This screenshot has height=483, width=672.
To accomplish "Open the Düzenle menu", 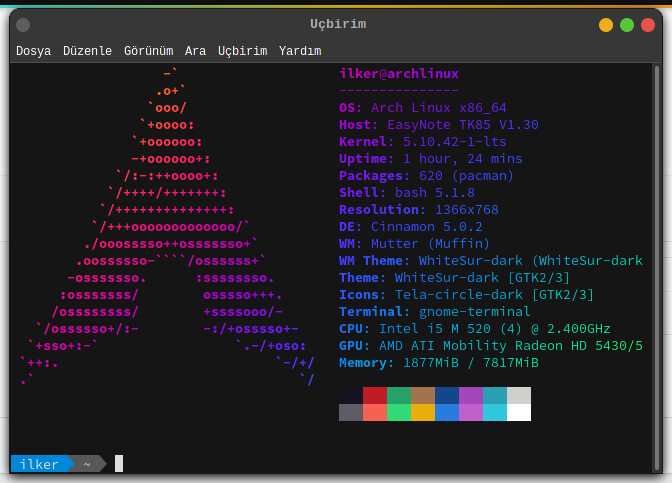I will [87, 50].
